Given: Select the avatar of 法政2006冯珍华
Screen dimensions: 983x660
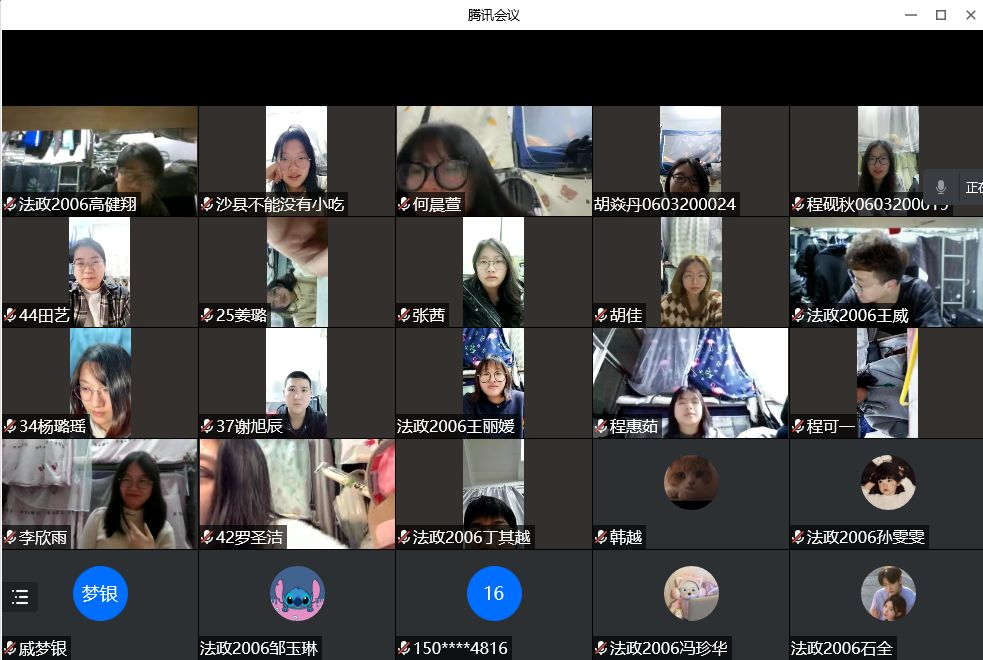Looking at the screenshot, I should pyautogui.click(x=691, y=594).
